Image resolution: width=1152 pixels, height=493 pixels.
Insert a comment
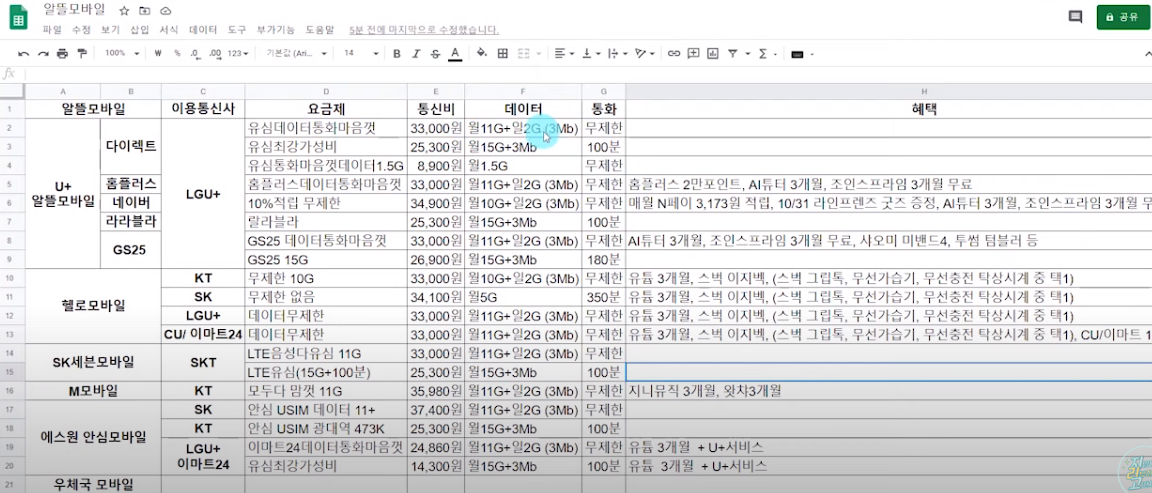693,54
